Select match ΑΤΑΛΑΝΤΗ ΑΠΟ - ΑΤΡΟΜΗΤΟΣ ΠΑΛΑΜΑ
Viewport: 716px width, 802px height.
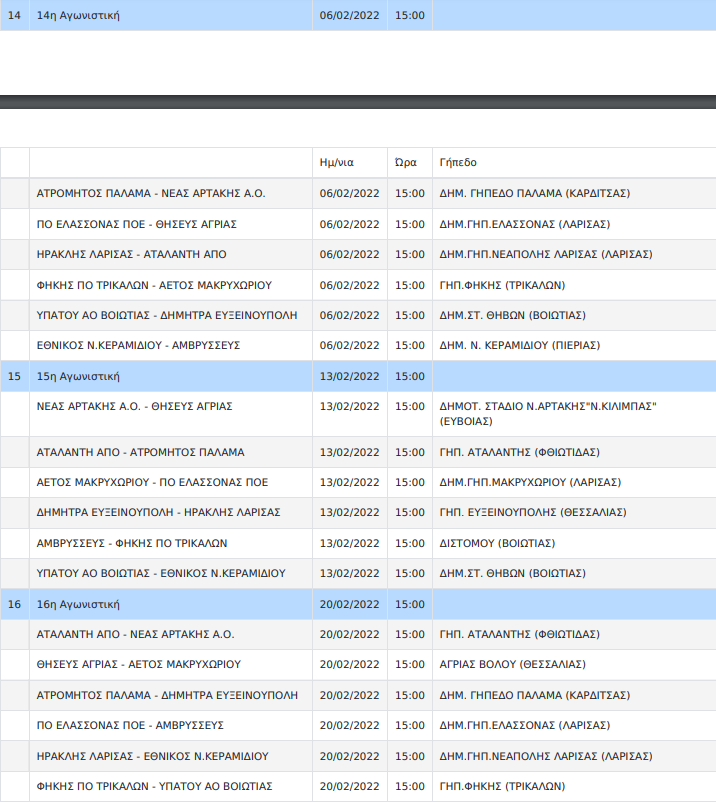(141, 452)
